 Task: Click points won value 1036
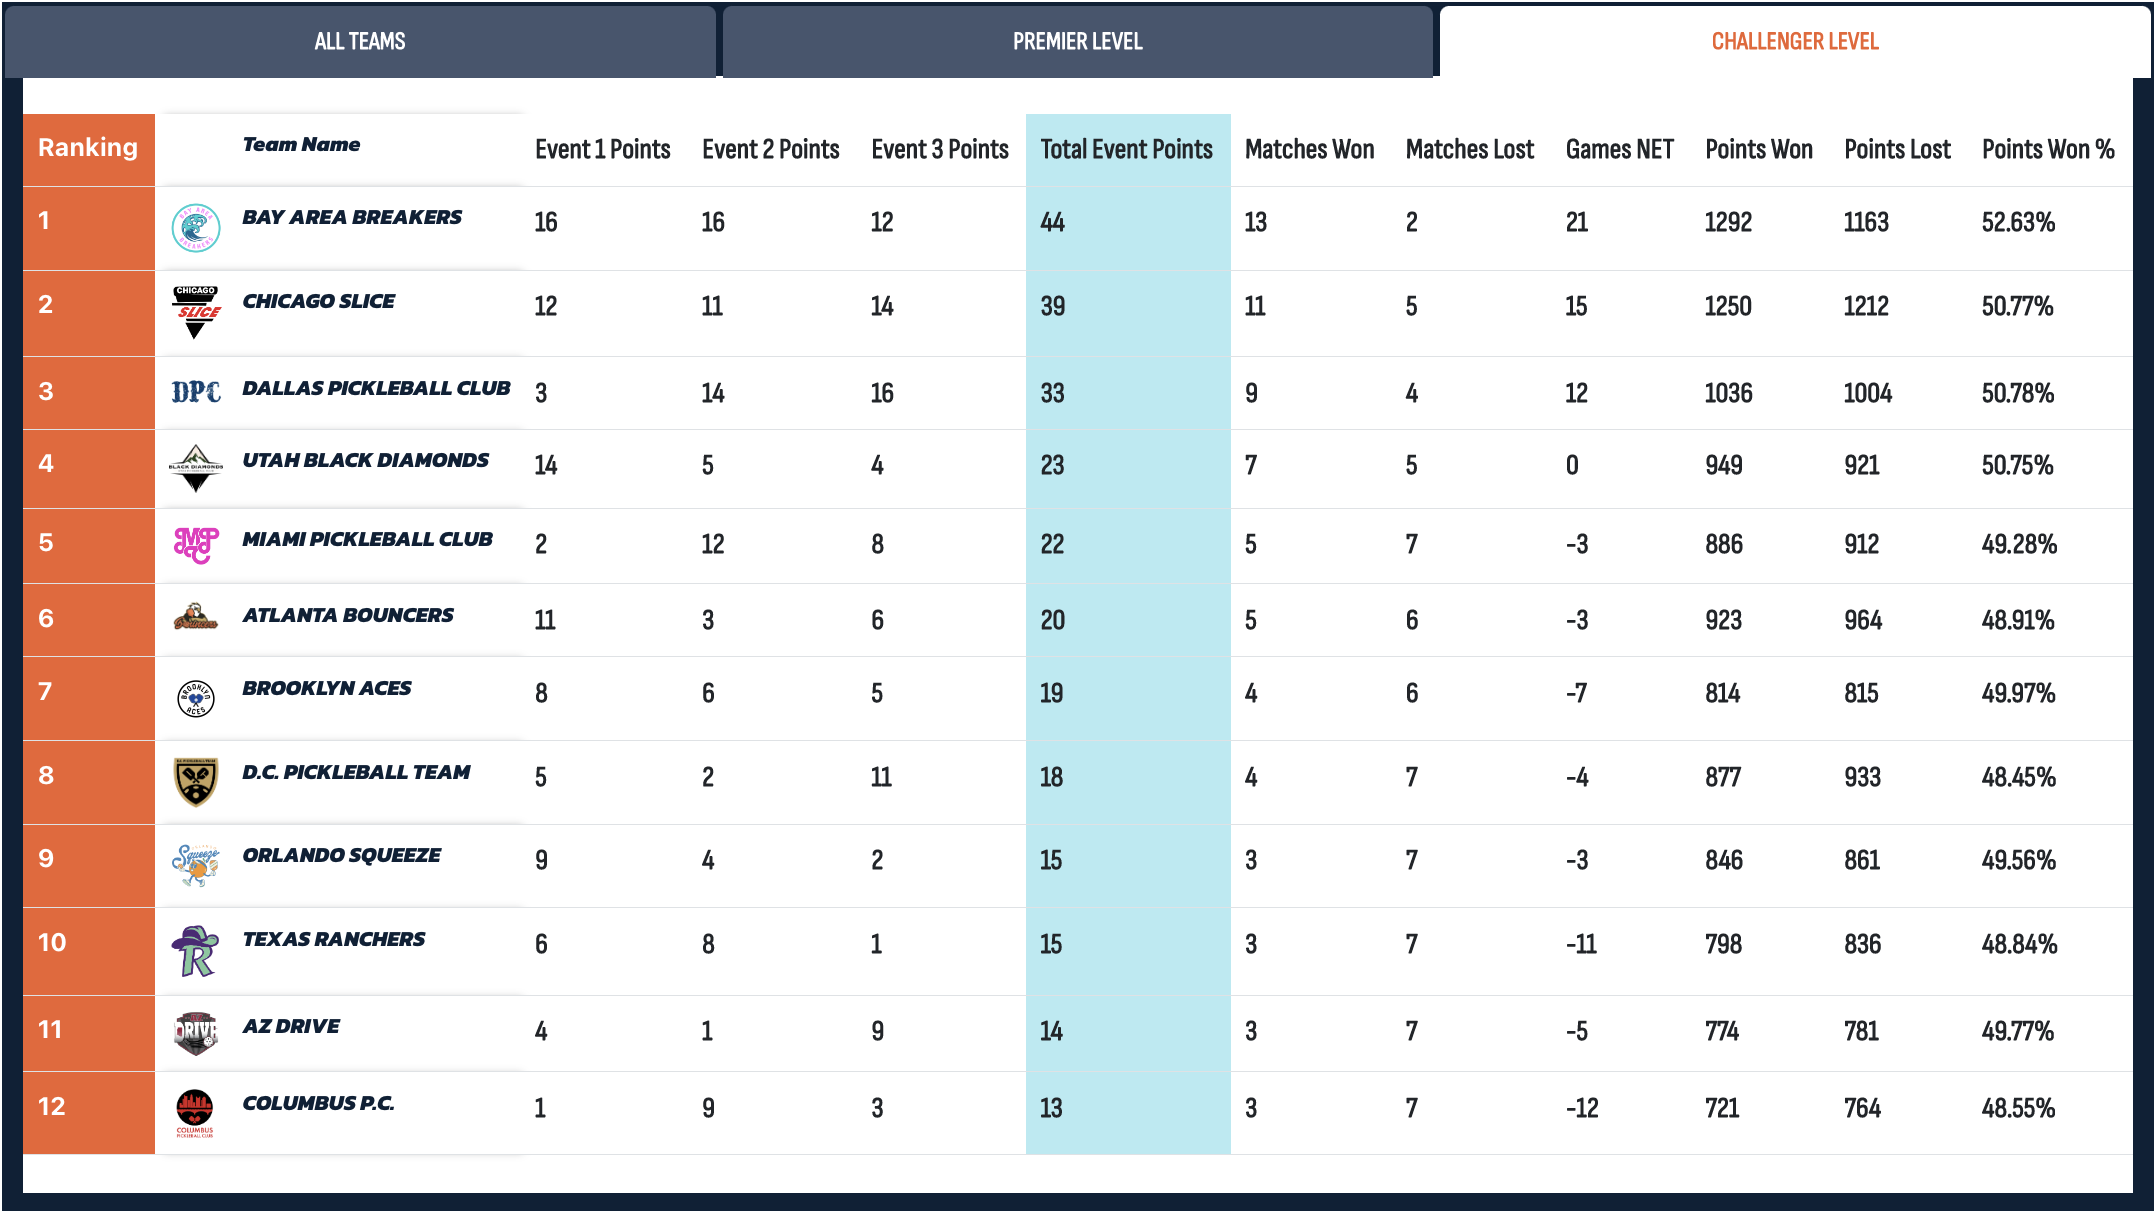(1728, 393)
